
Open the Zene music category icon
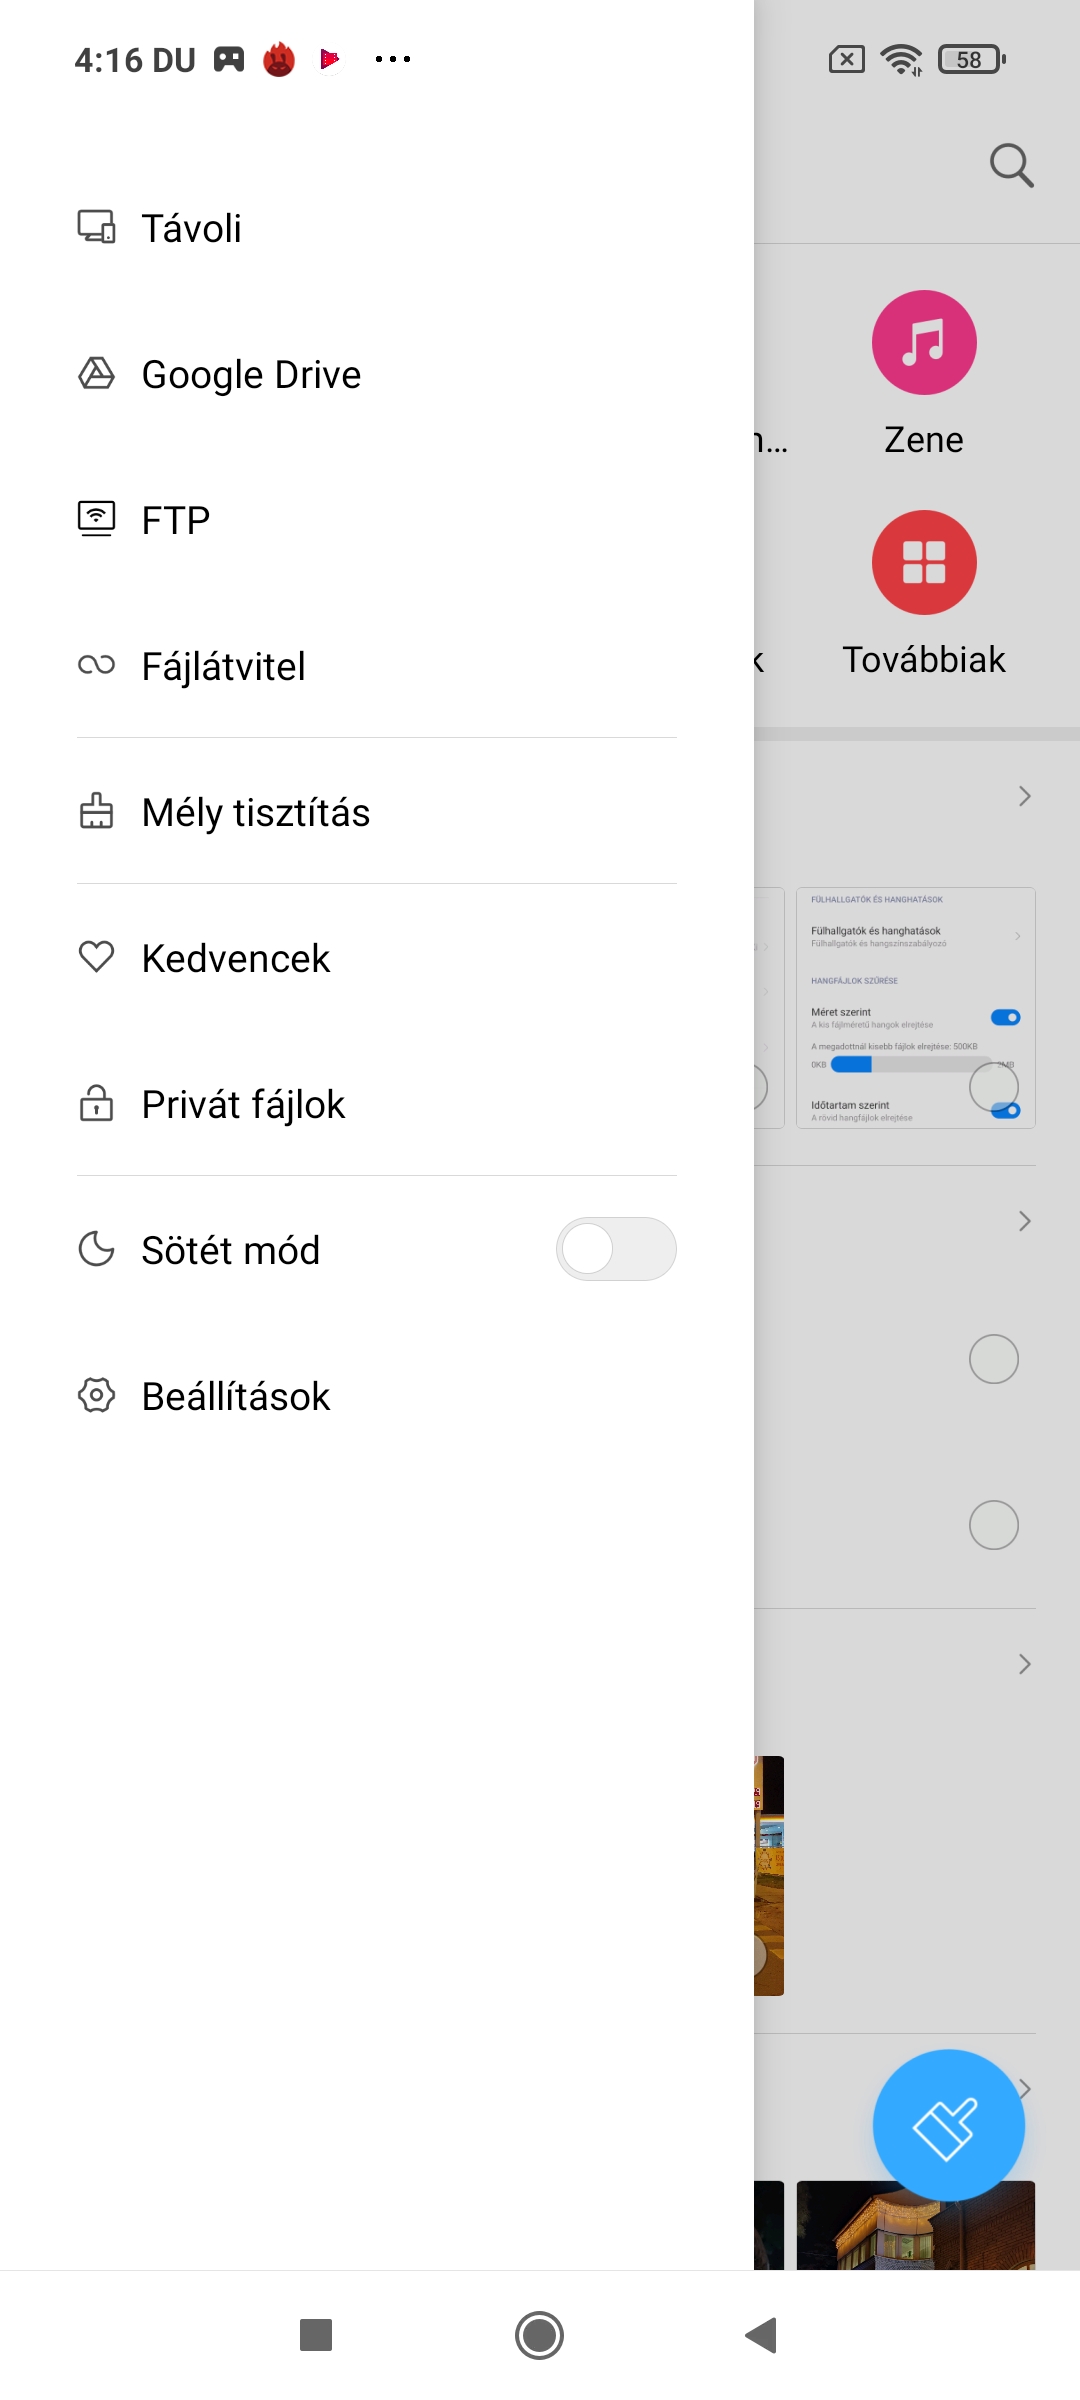[924, 342]
